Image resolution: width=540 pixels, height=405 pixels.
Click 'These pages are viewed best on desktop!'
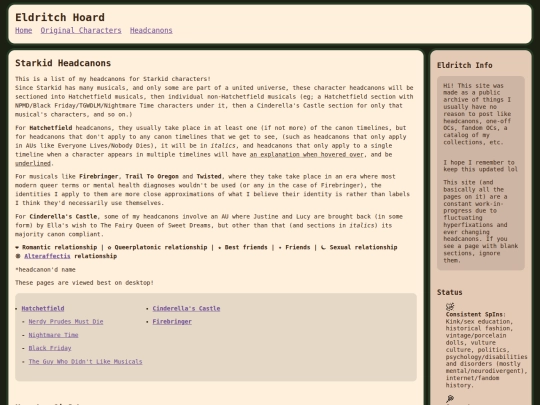pyautogui.click(x=84, y=283)
